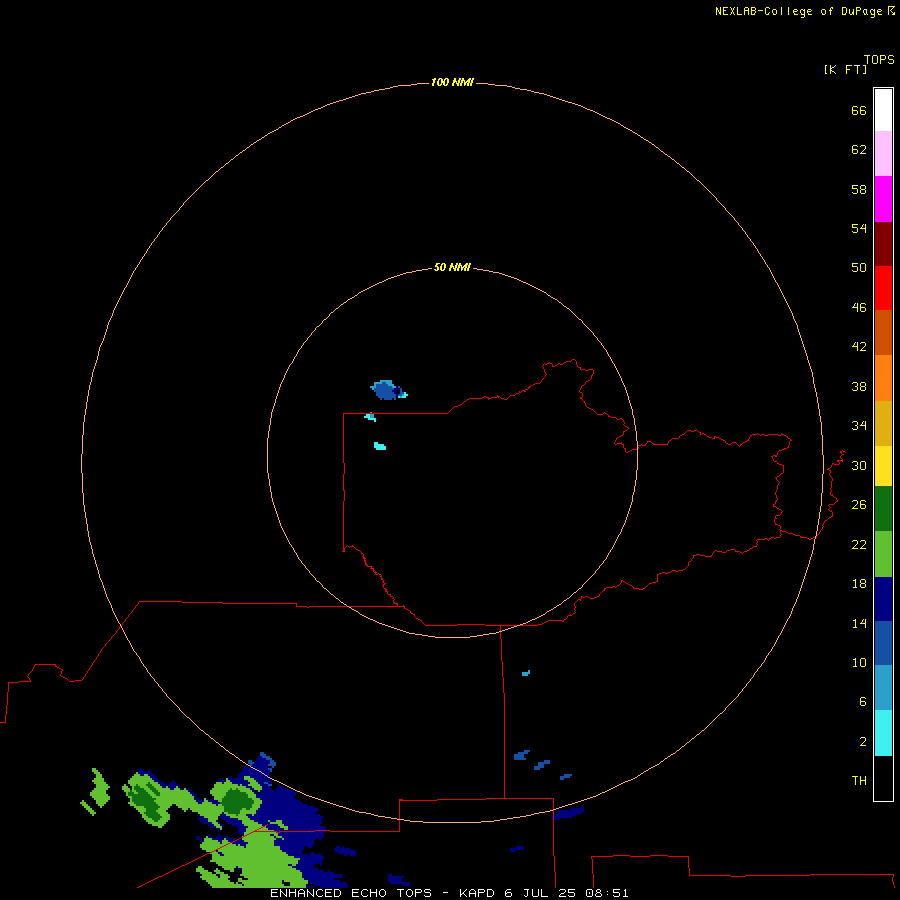Click the 14 legend value
900x900 pixels.
pyautogui.click(x=859, y=623)
